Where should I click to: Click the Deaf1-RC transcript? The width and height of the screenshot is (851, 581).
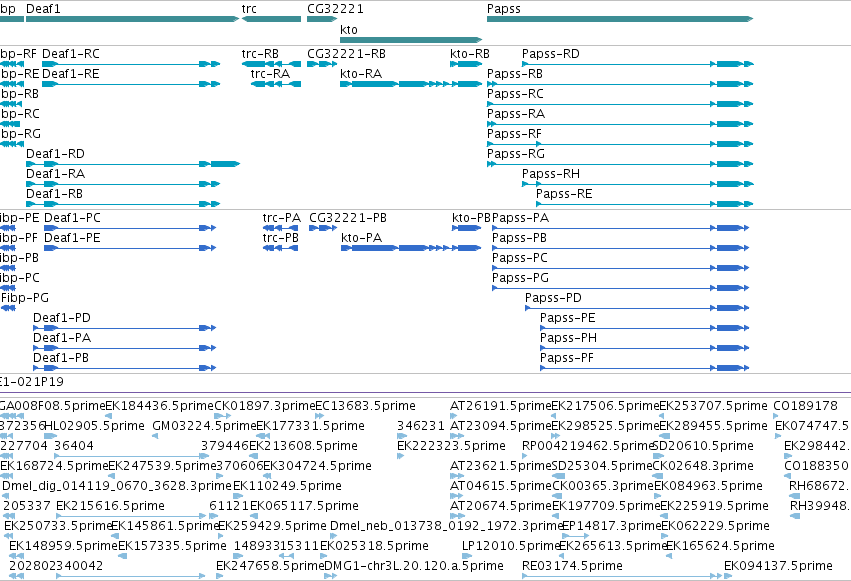(131, 64)
